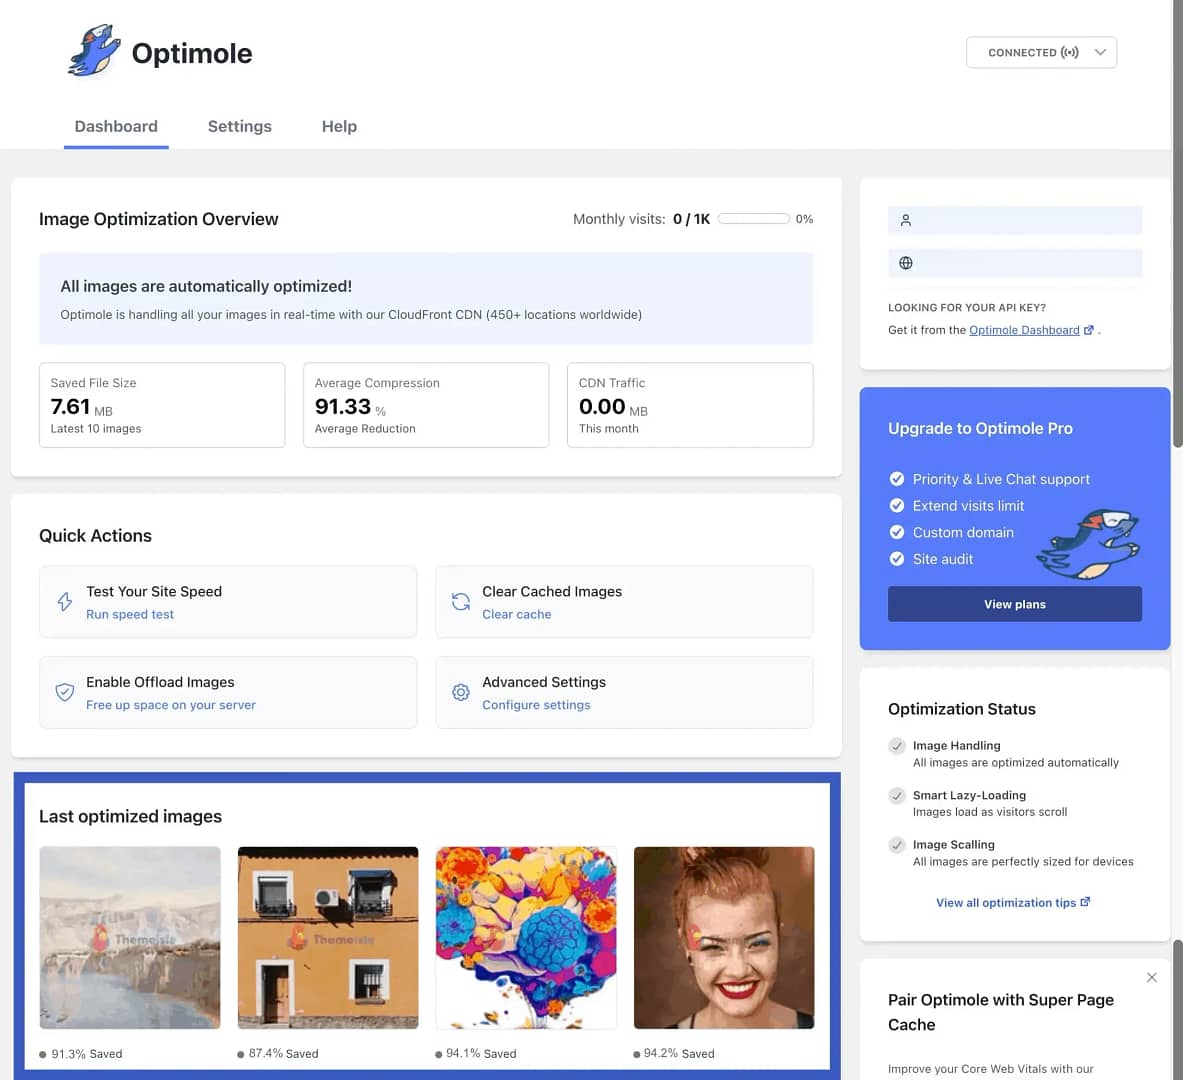Click 'Pair Optimole with Super Page Cache' heading
The width and height of the screenshot is (1183, 1080).
[x=1000, y=1012]
